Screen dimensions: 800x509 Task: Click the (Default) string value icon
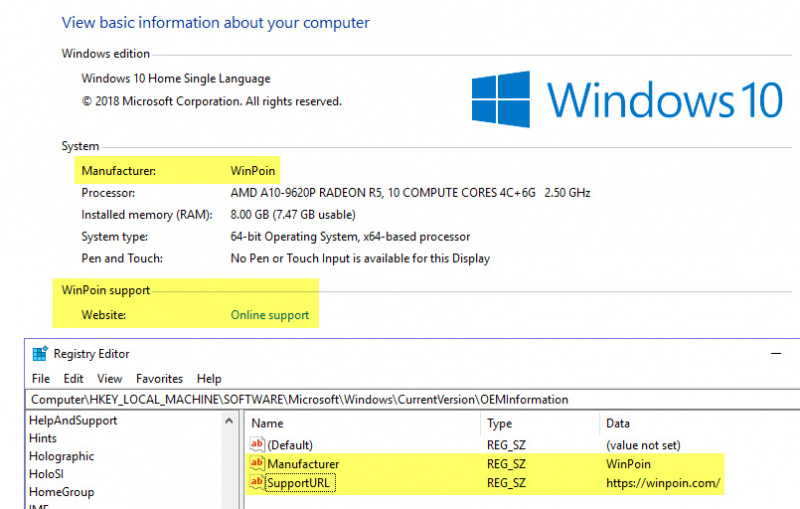(257, 444)
